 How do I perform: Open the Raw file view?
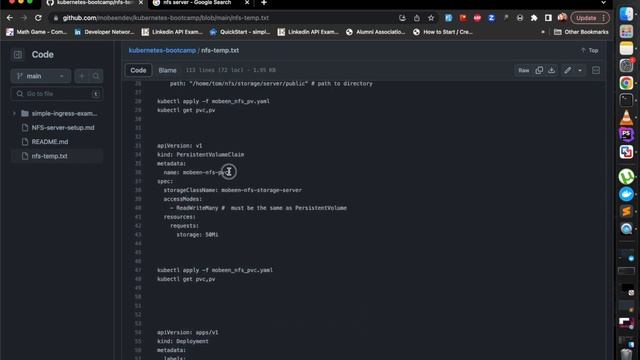523,70
